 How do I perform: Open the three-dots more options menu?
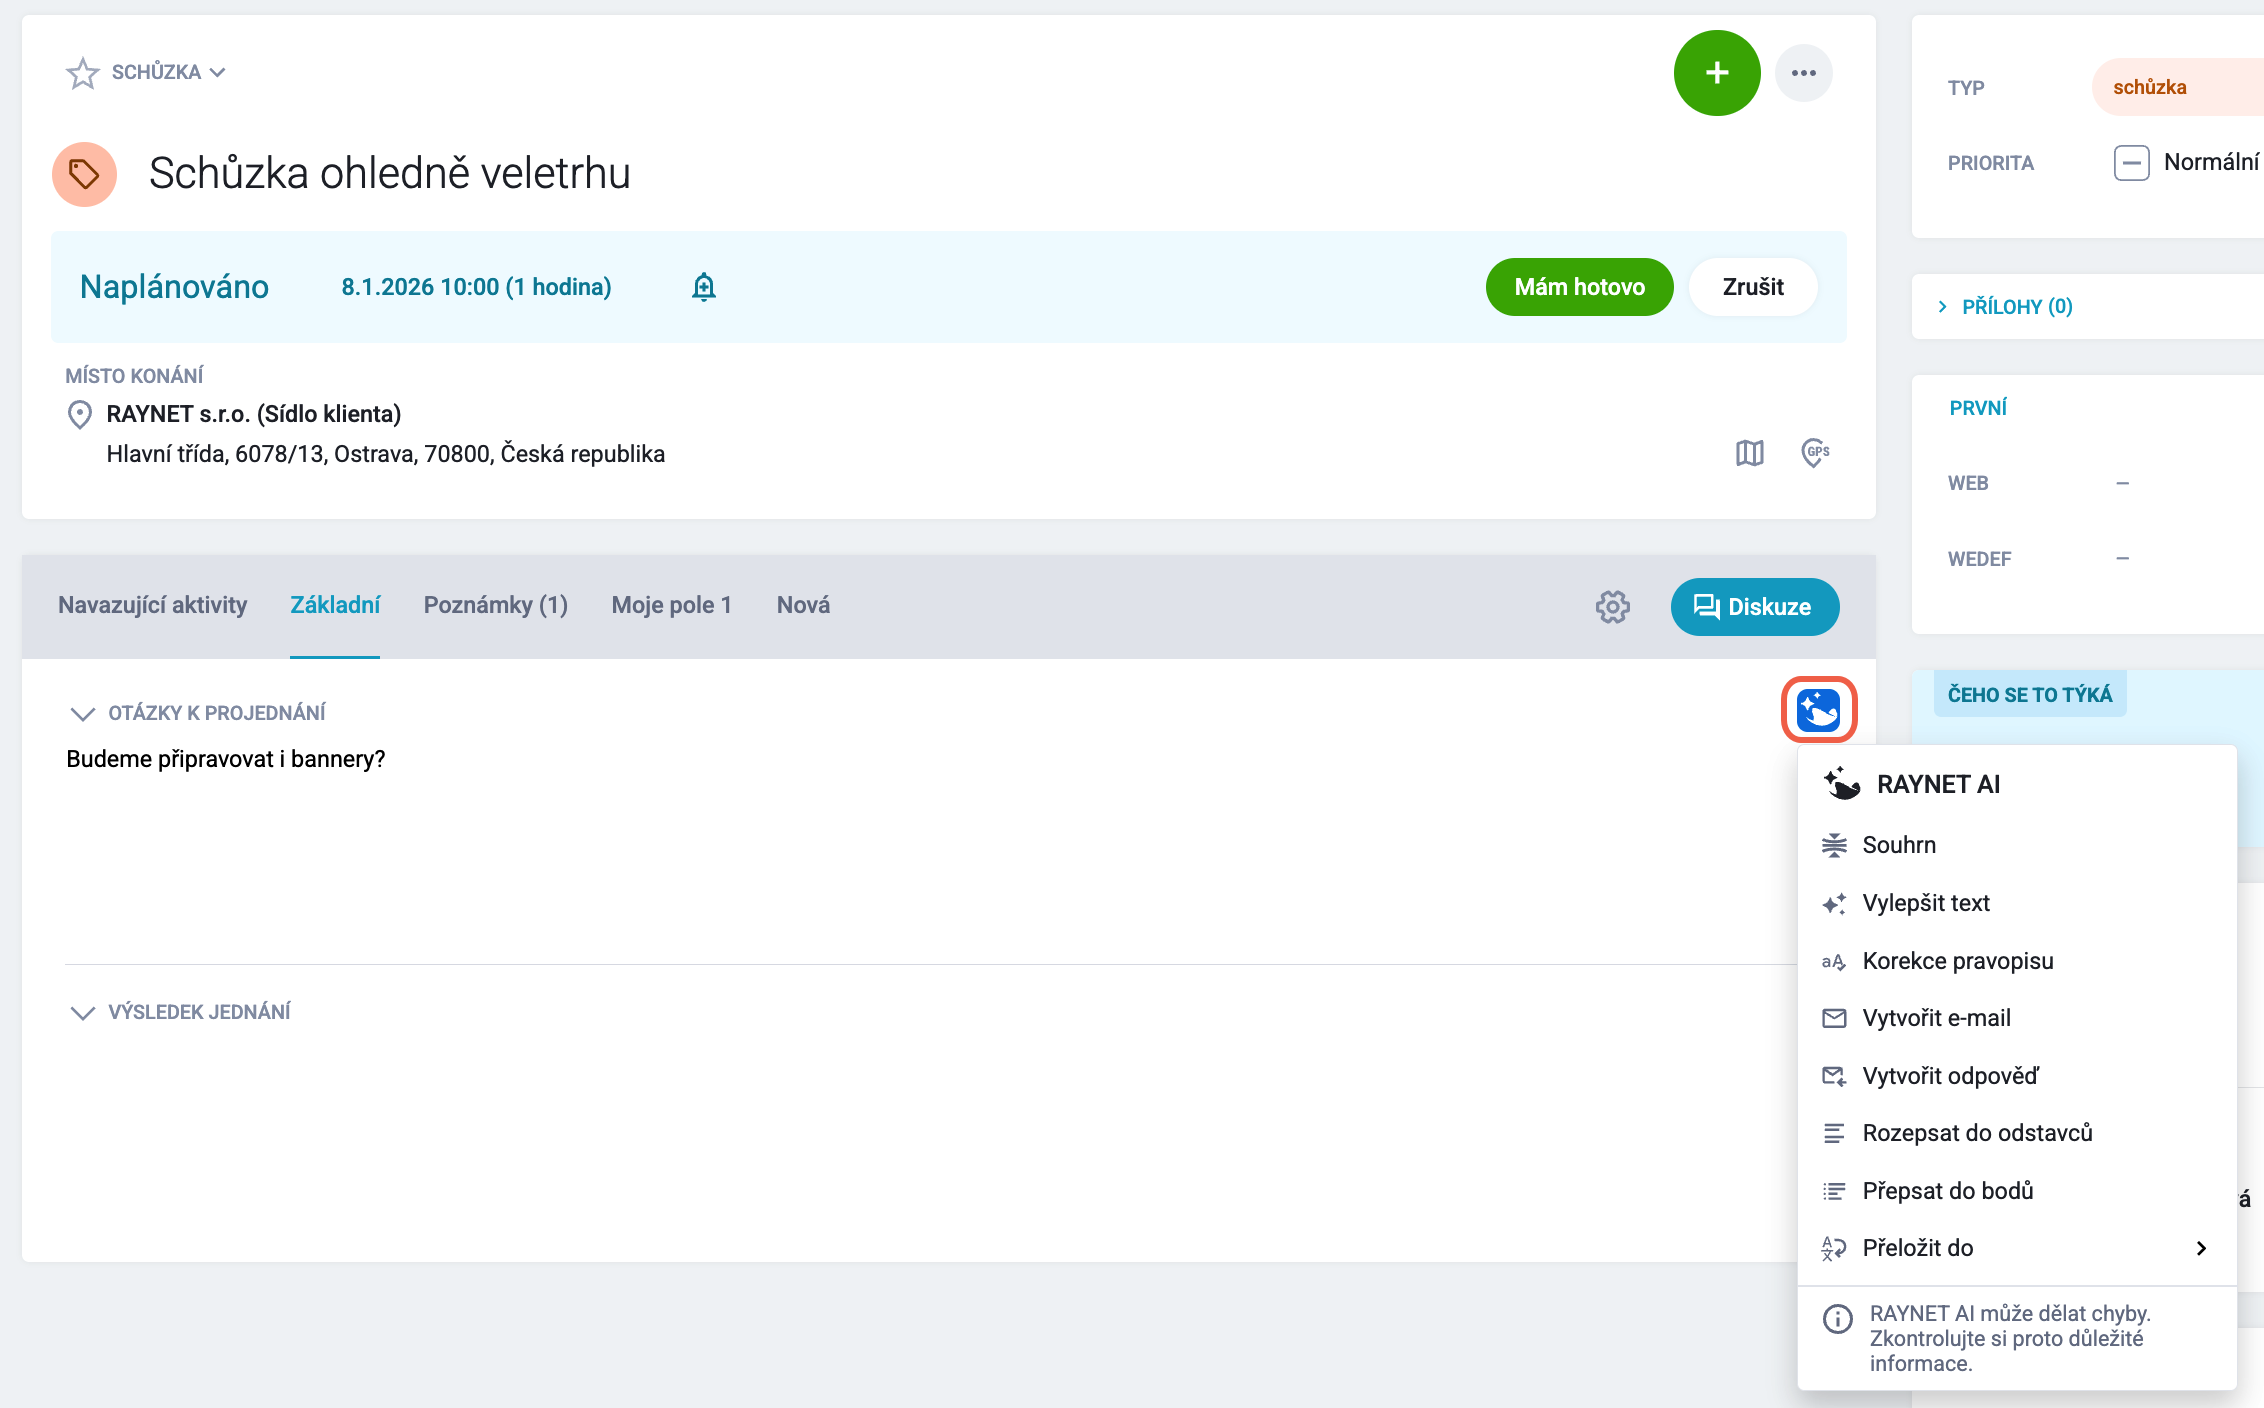coord(1803,72)
